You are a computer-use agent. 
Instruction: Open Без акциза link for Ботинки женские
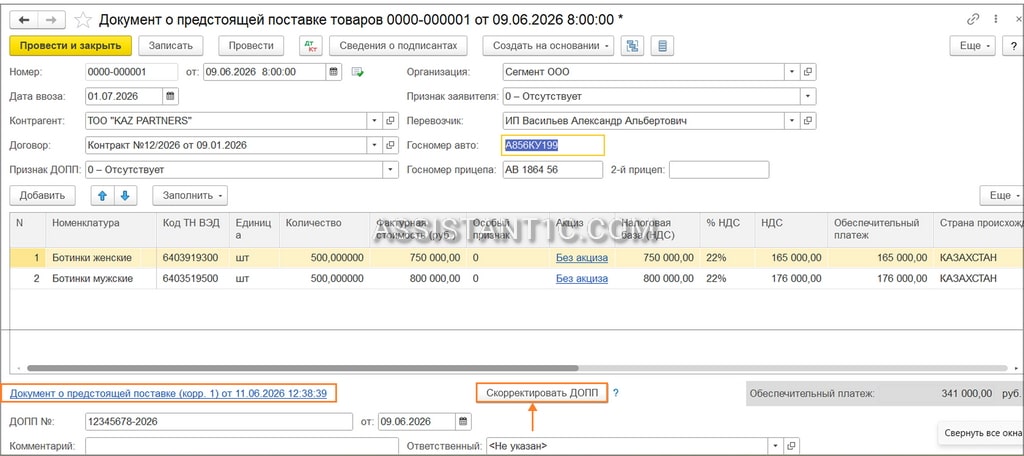582,257
